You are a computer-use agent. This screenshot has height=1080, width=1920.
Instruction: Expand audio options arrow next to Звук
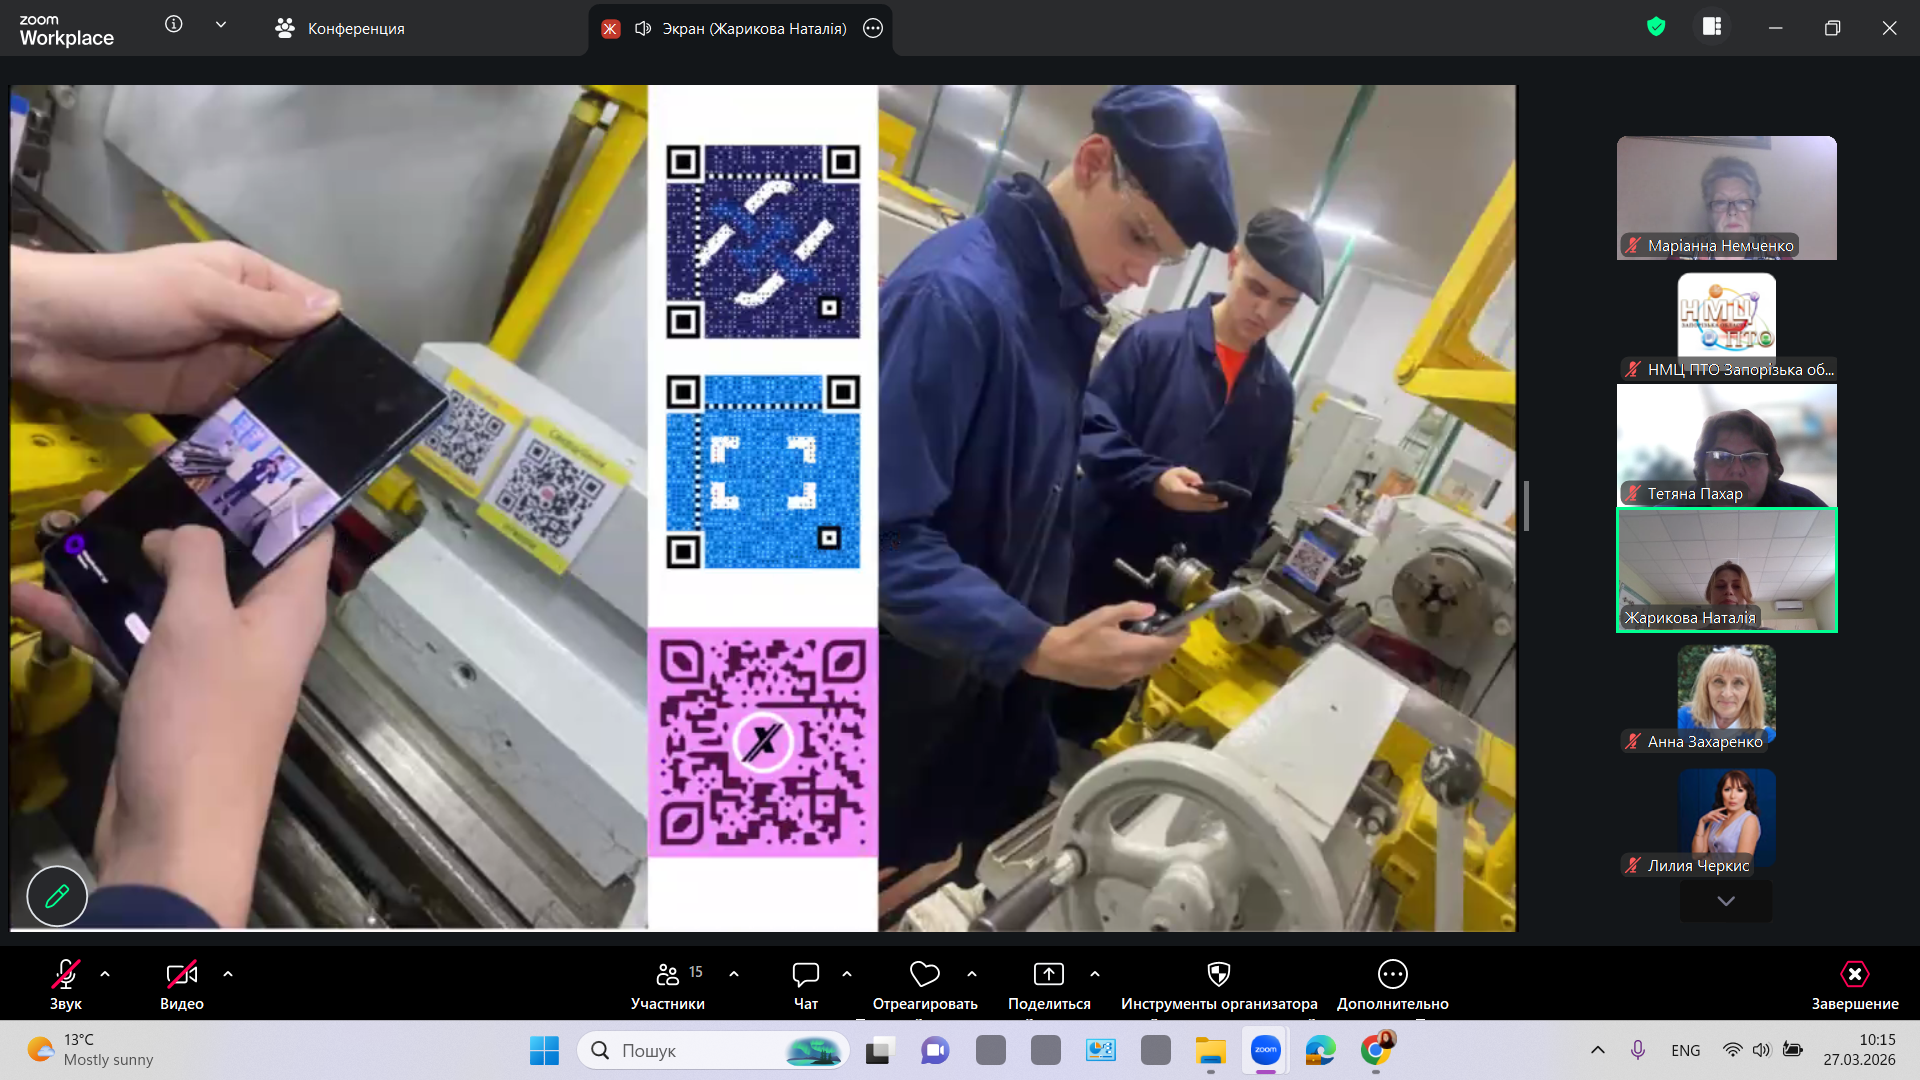click(x=105, y=973)
